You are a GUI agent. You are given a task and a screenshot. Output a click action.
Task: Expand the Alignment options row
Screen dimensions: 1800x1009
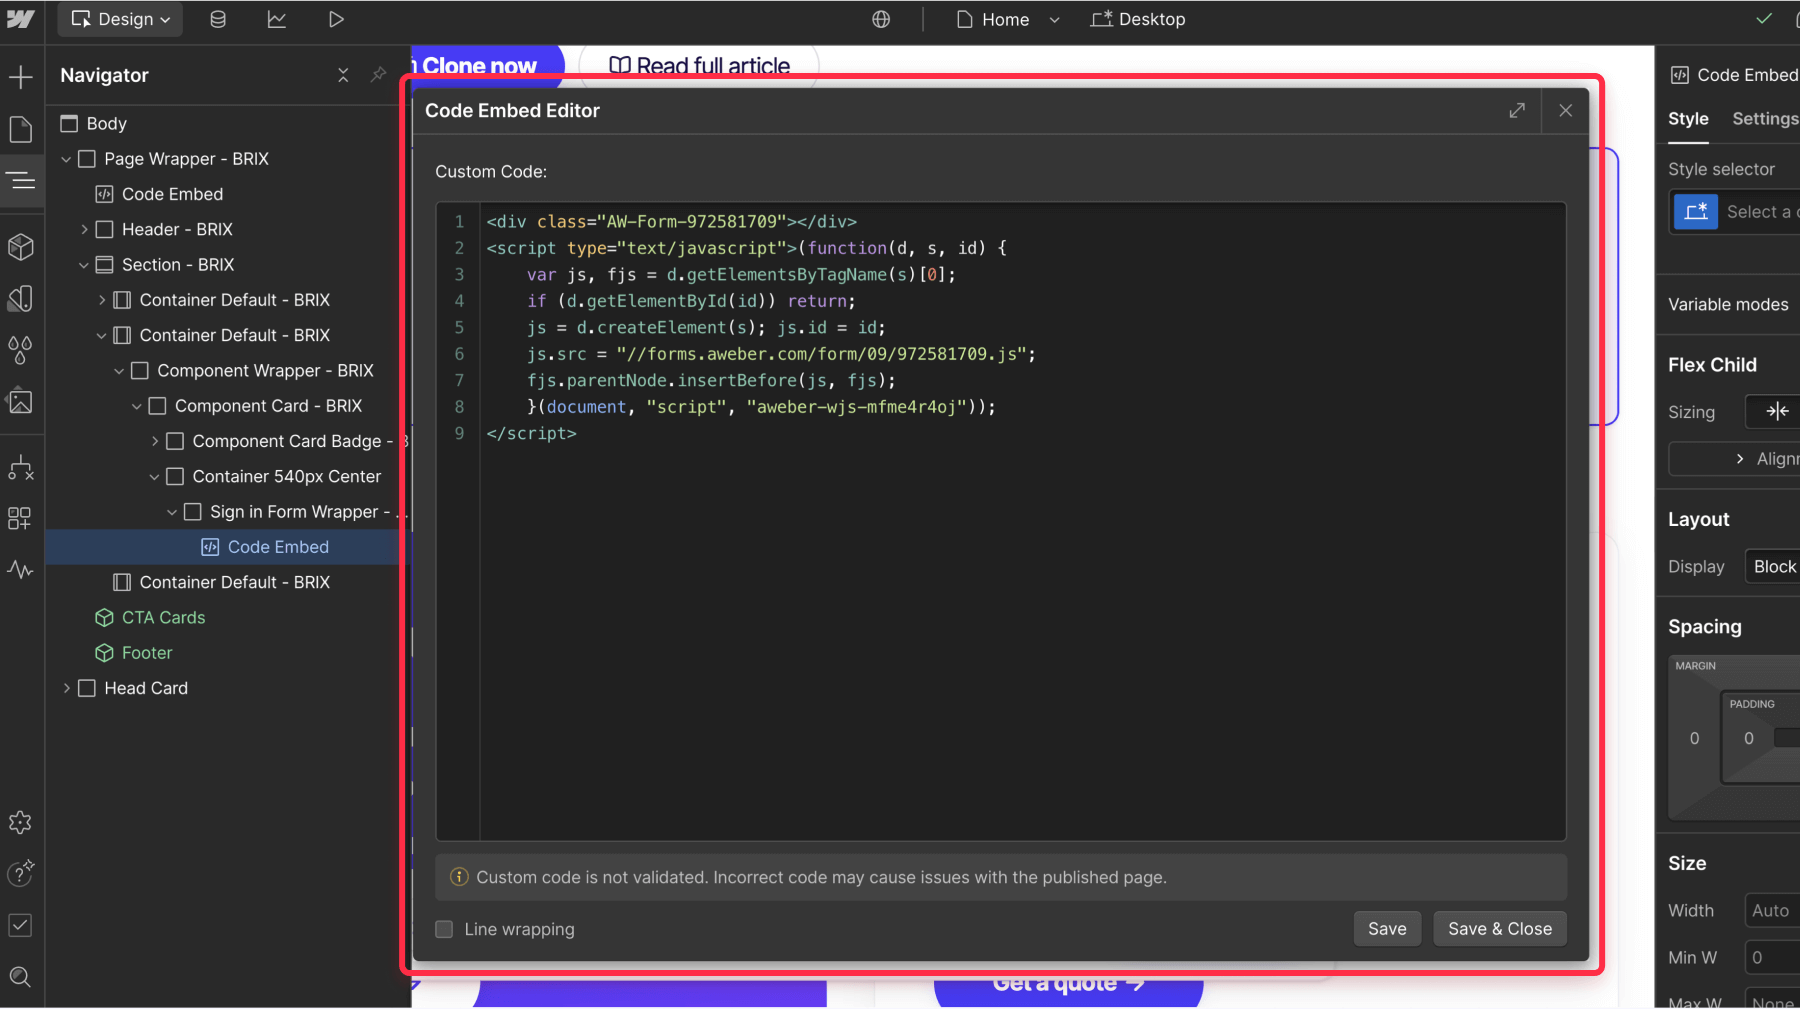tap(1736, 459)
